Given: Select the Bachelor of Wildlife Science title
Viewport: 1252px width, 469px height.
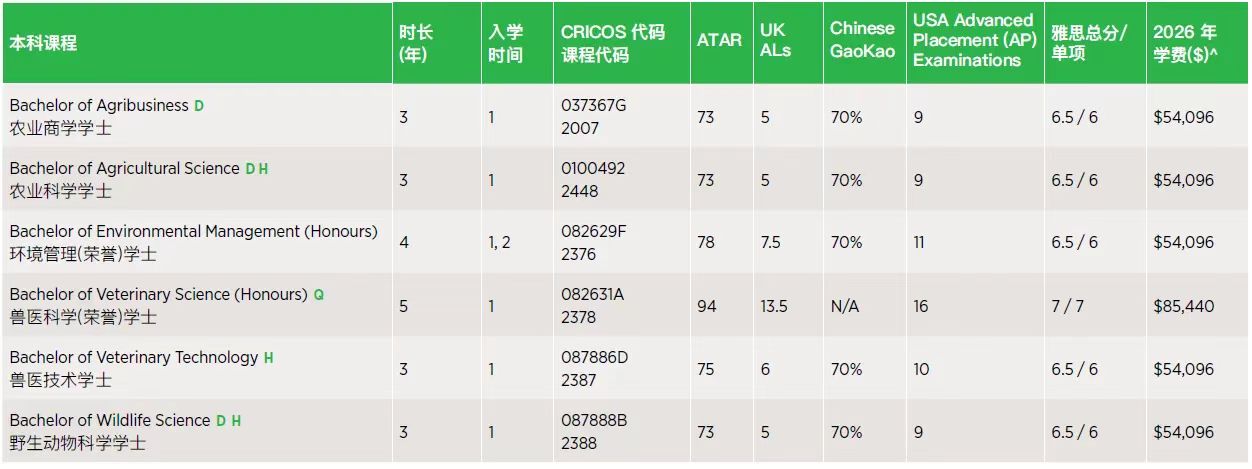Looking at the screenshot, I should 110,421.
